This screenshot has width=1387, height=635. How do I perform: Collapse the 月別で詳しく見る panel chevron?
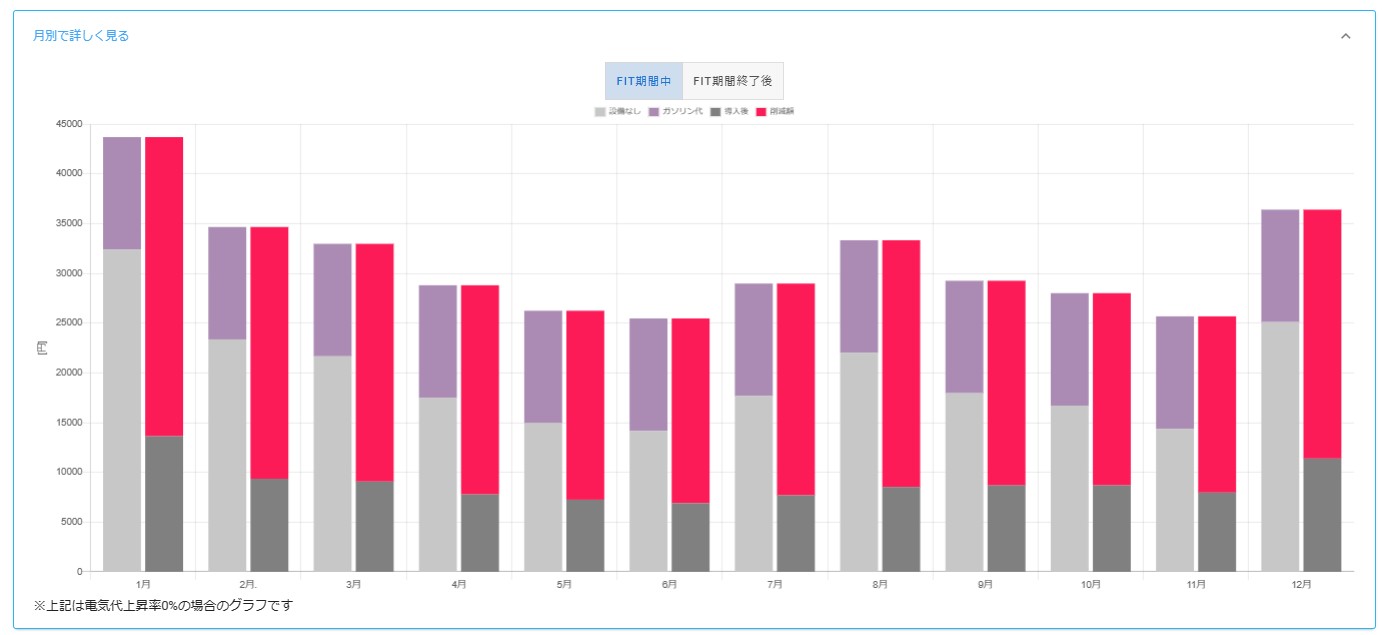(1345, 36)
